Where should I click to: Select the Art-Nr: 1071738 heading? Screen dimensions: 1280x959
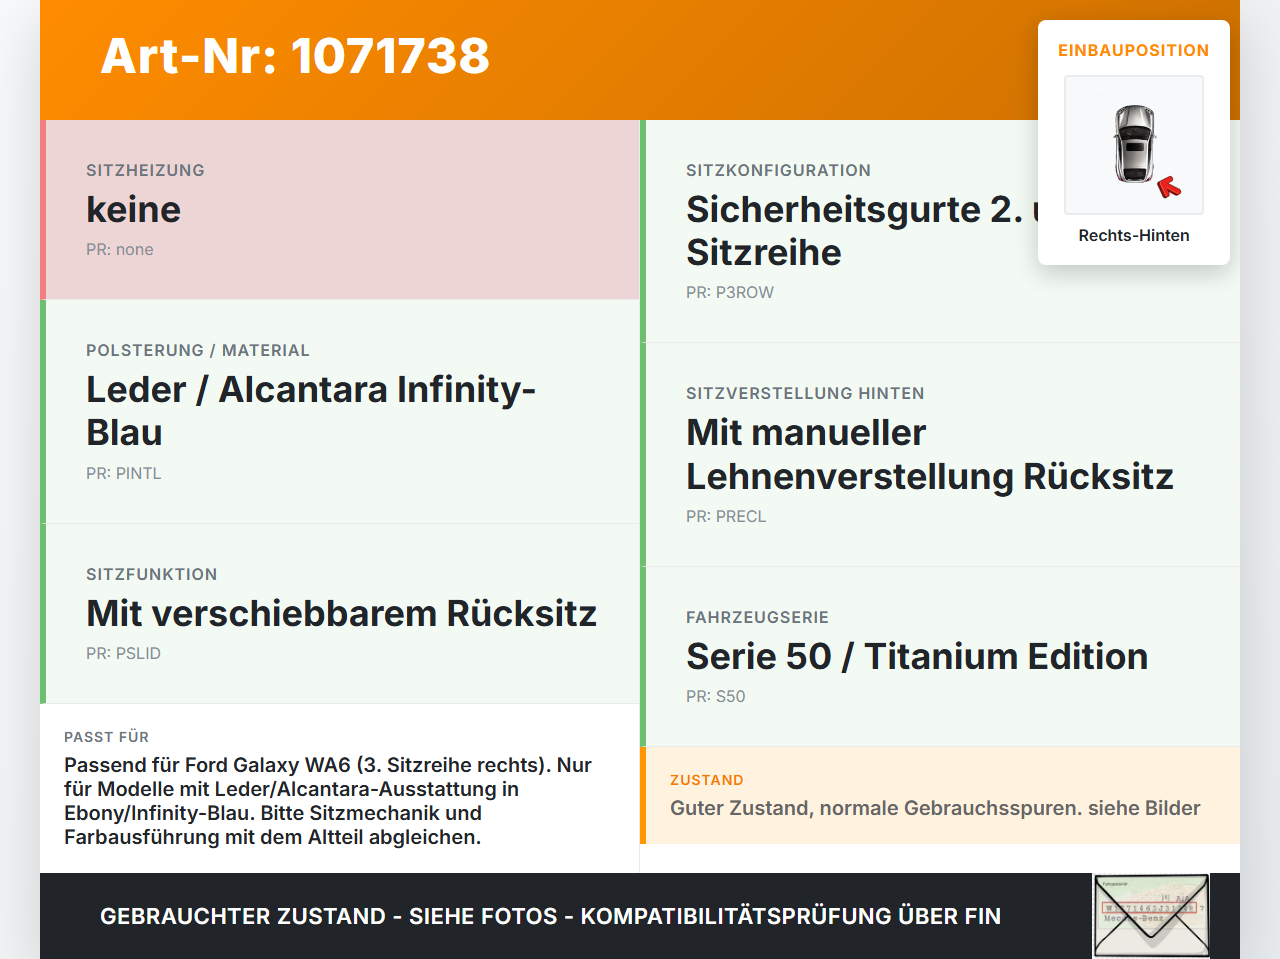(x=295, y=56)
